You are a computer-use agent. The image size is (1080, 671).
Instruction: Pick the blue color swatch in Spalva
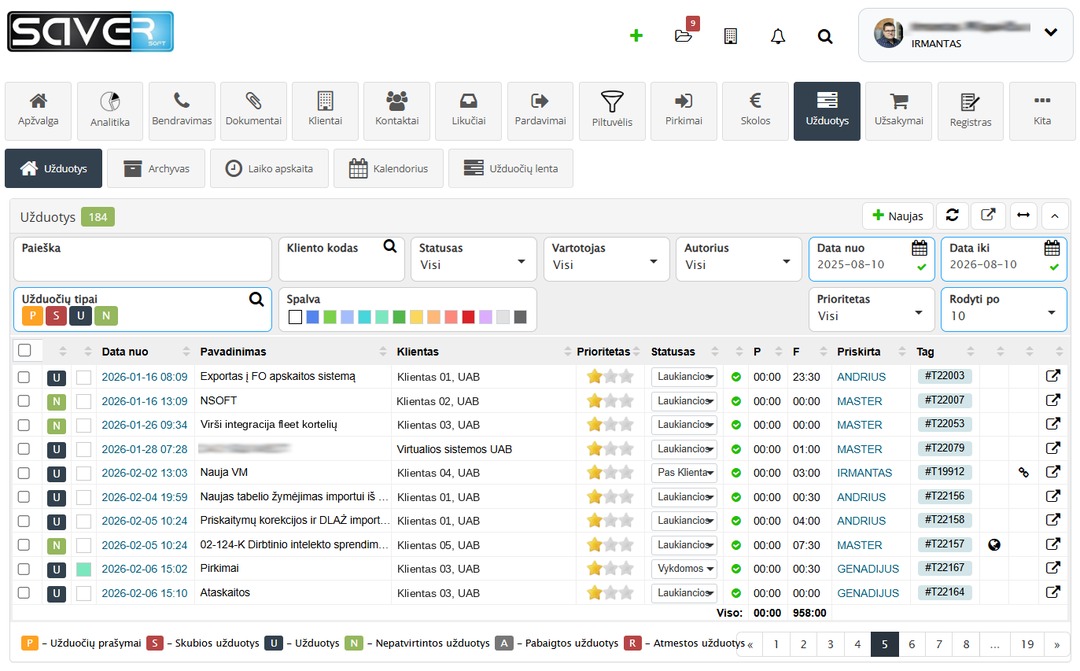coord(313,317)
